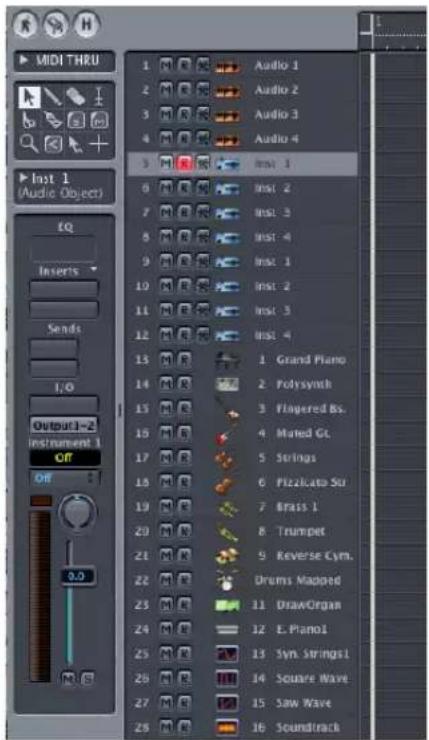This screenshot has width=429, height=740.
Task: Mute track 13 Grand Piano
Action: 166,360
